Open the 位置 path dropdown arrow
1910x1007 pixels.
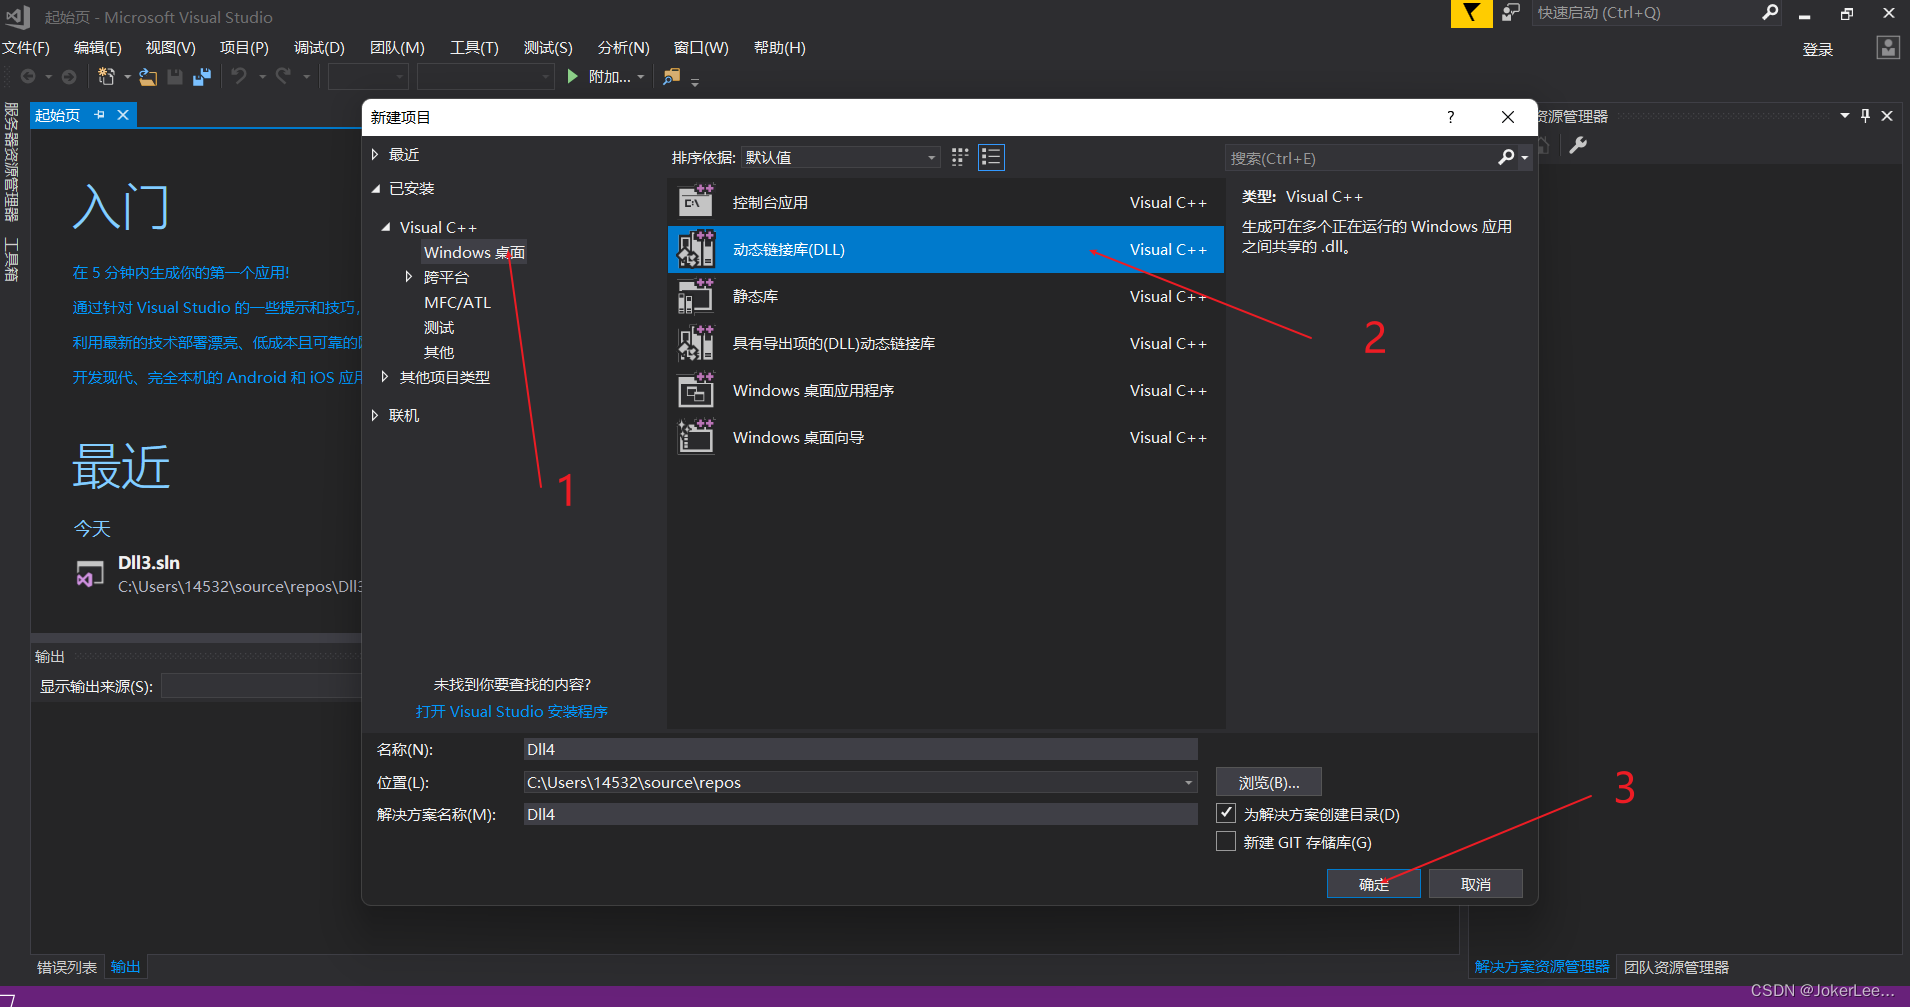point(1188,782)
